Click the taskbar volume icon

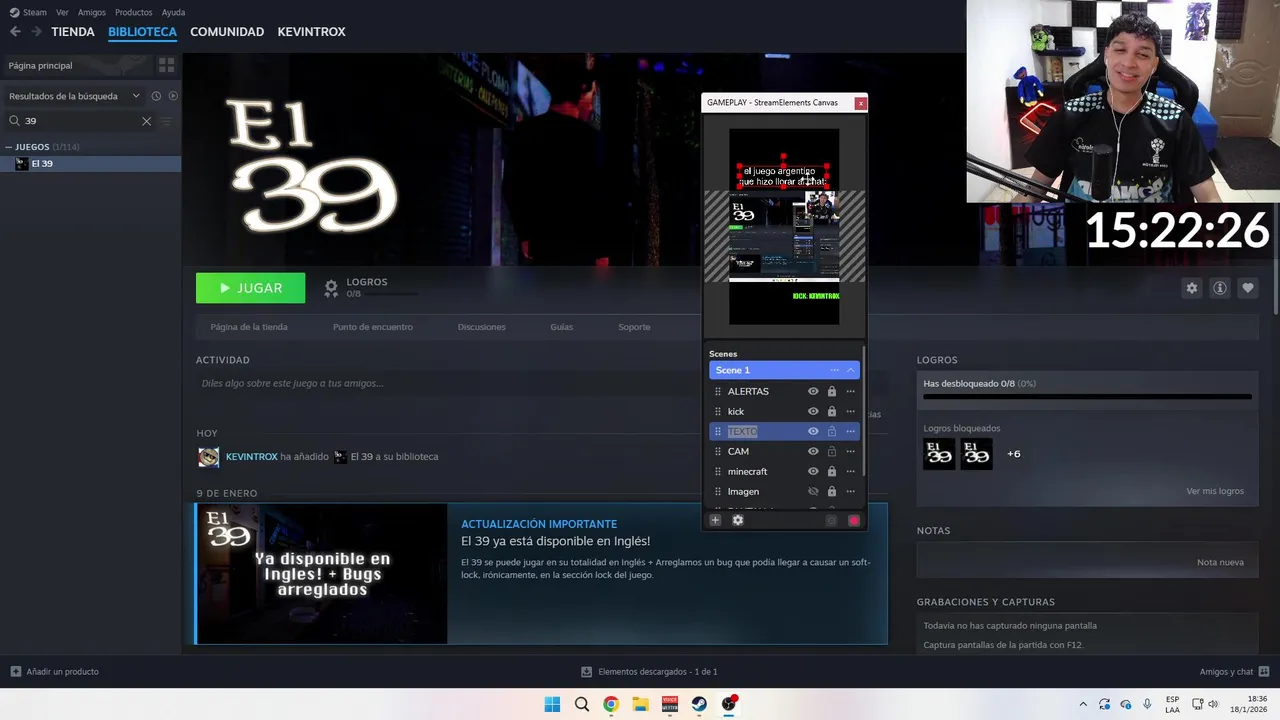coord(1213,704)
